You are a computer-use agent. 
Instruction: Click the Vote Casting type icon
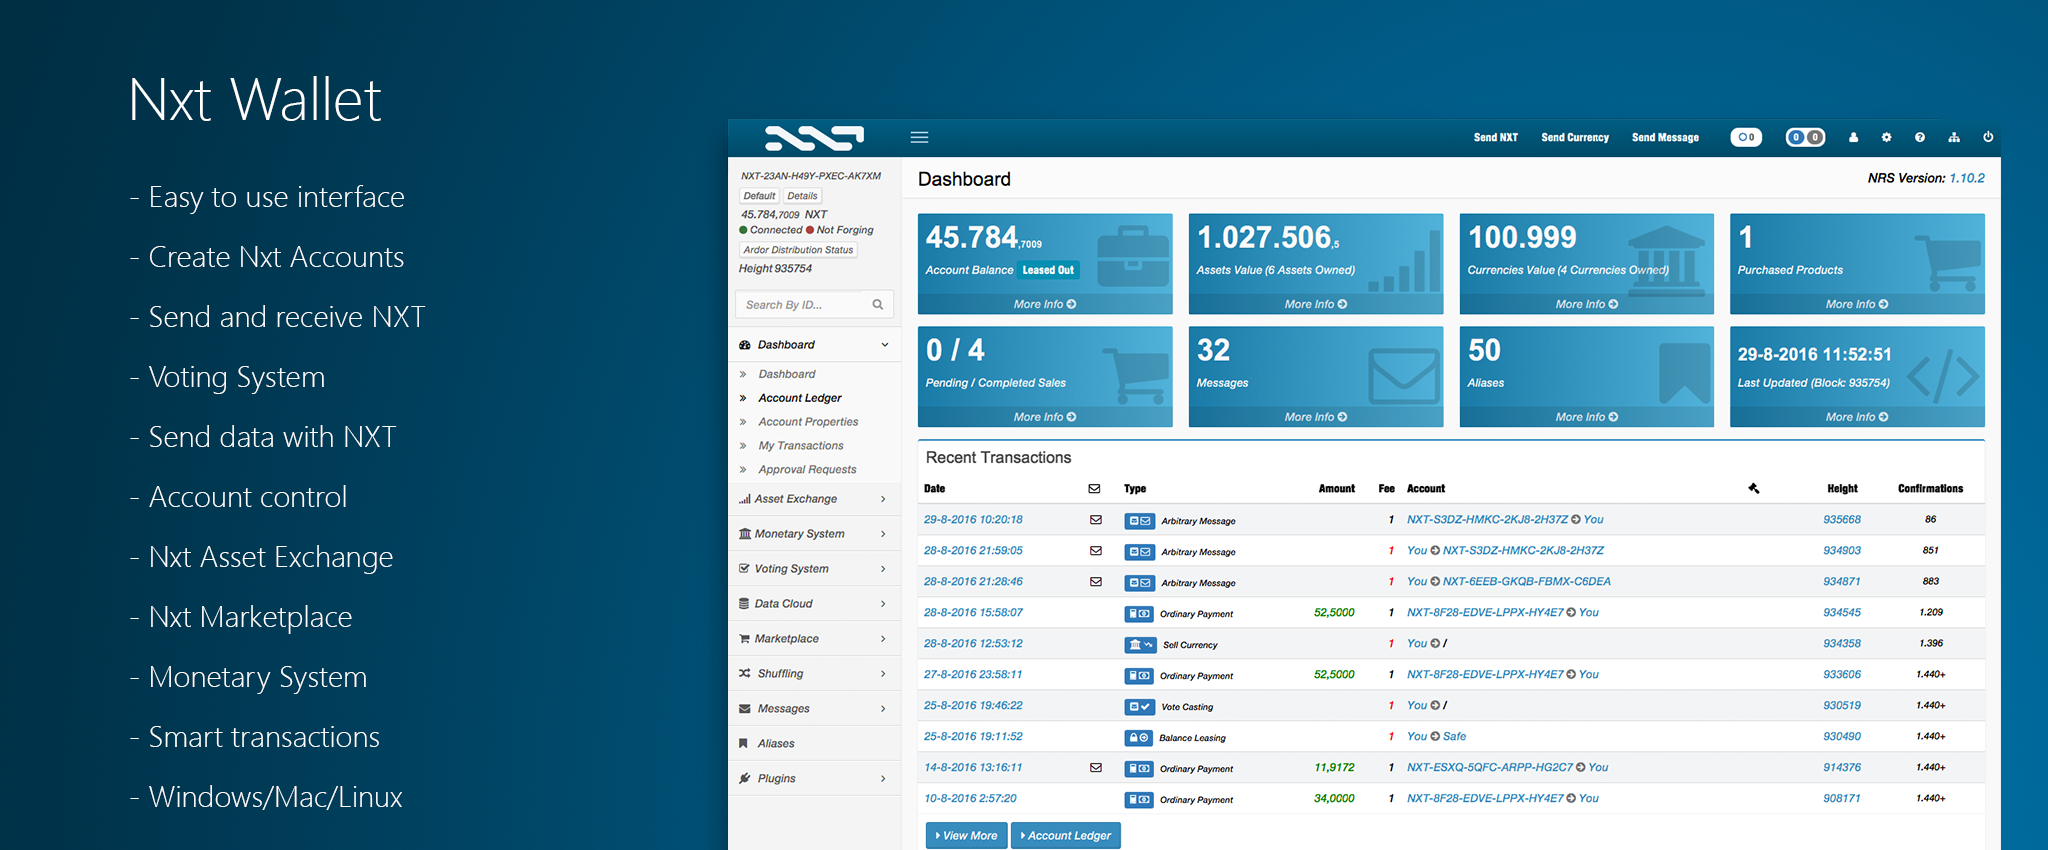click(x=1139, y=706)
